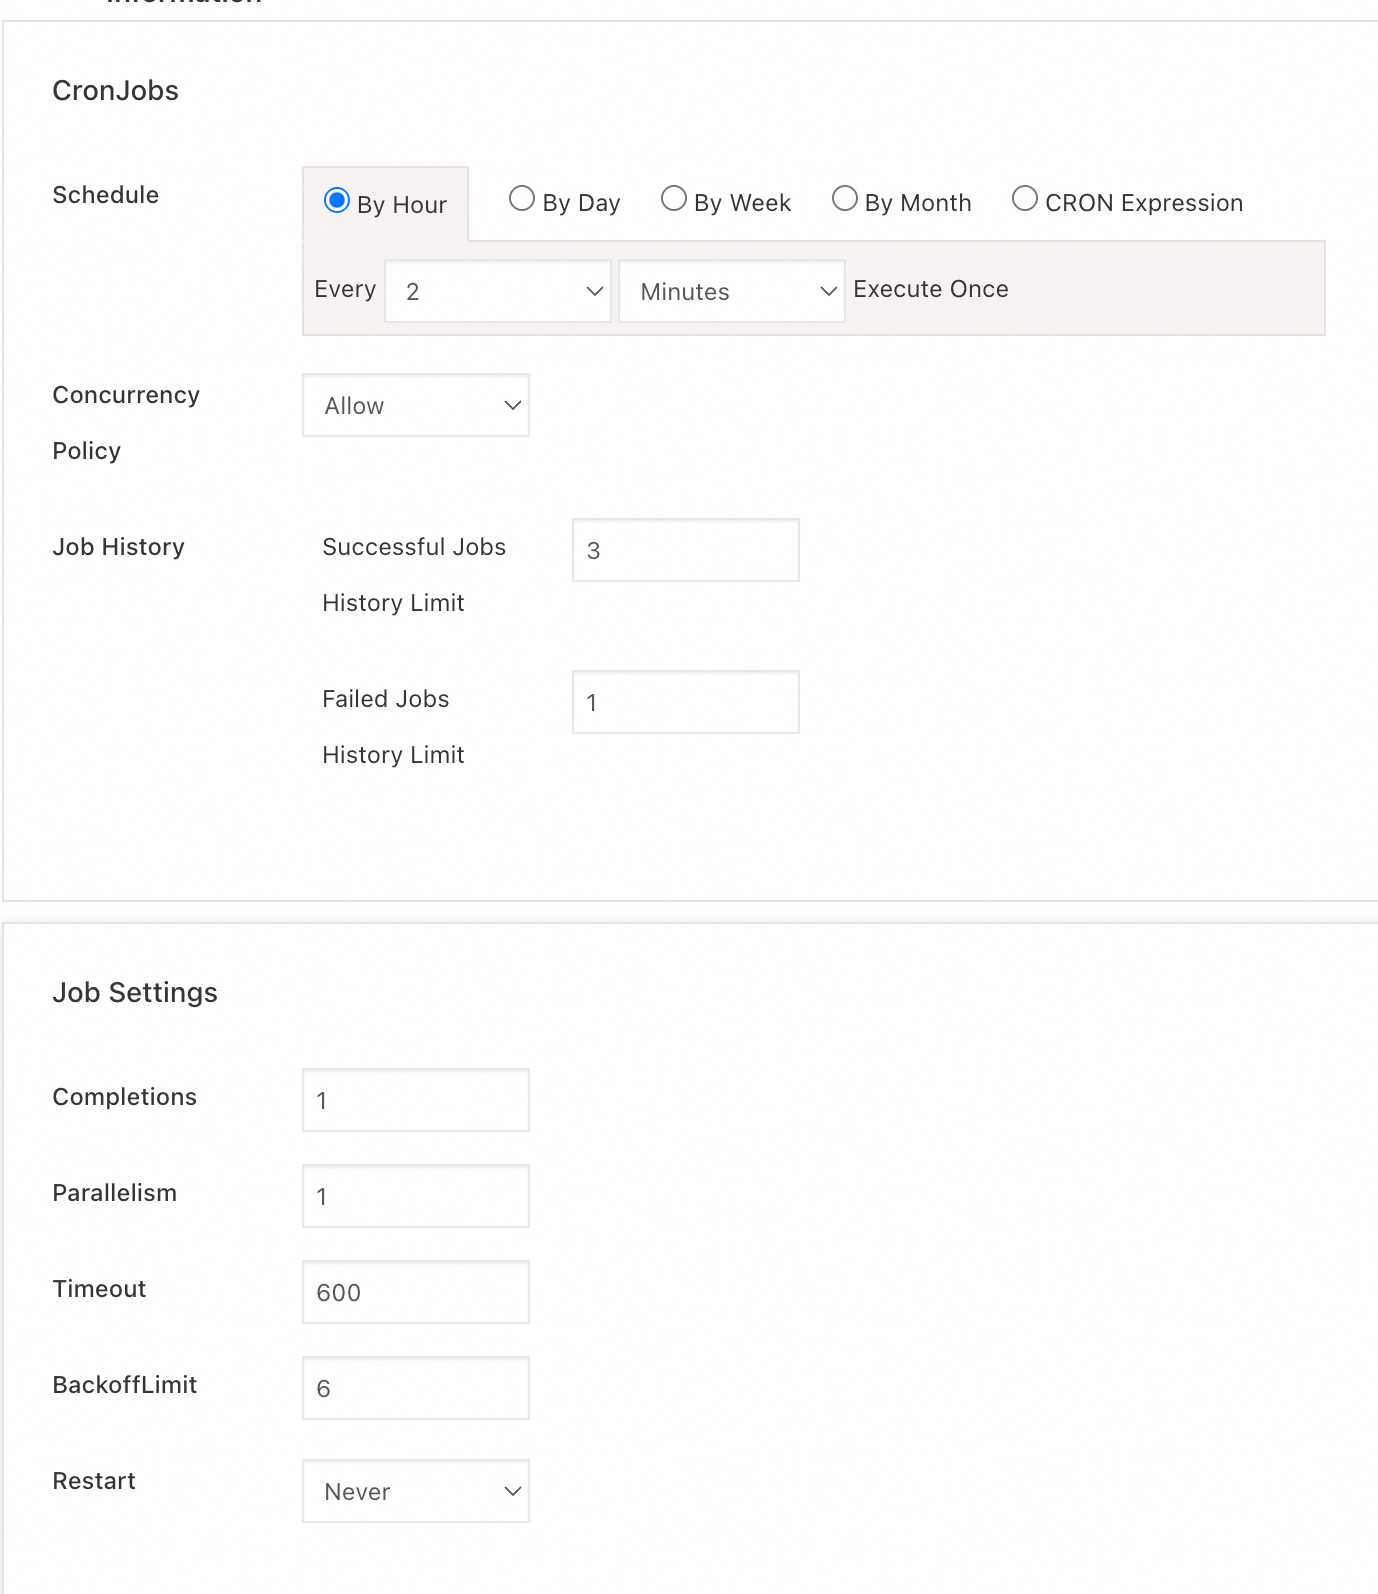
Task: Choose the By Week radio button
Action: click(x=674, y=199)
